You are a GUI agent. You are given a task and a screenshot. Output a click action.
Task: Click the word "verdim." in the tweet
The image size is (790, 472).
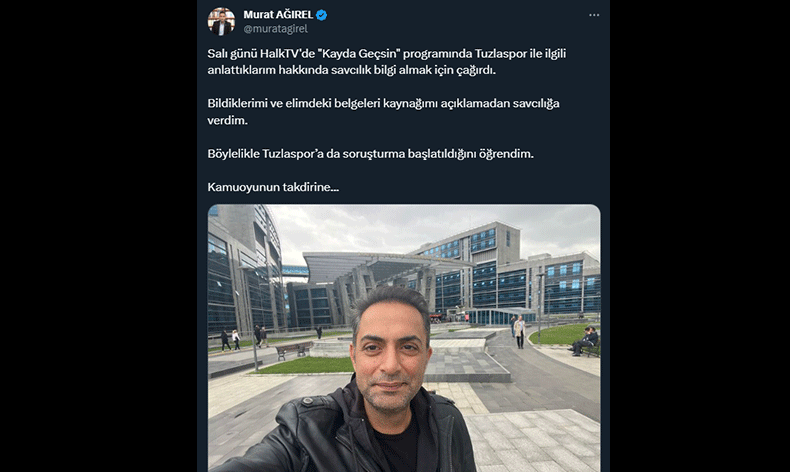tap(227, 120)
